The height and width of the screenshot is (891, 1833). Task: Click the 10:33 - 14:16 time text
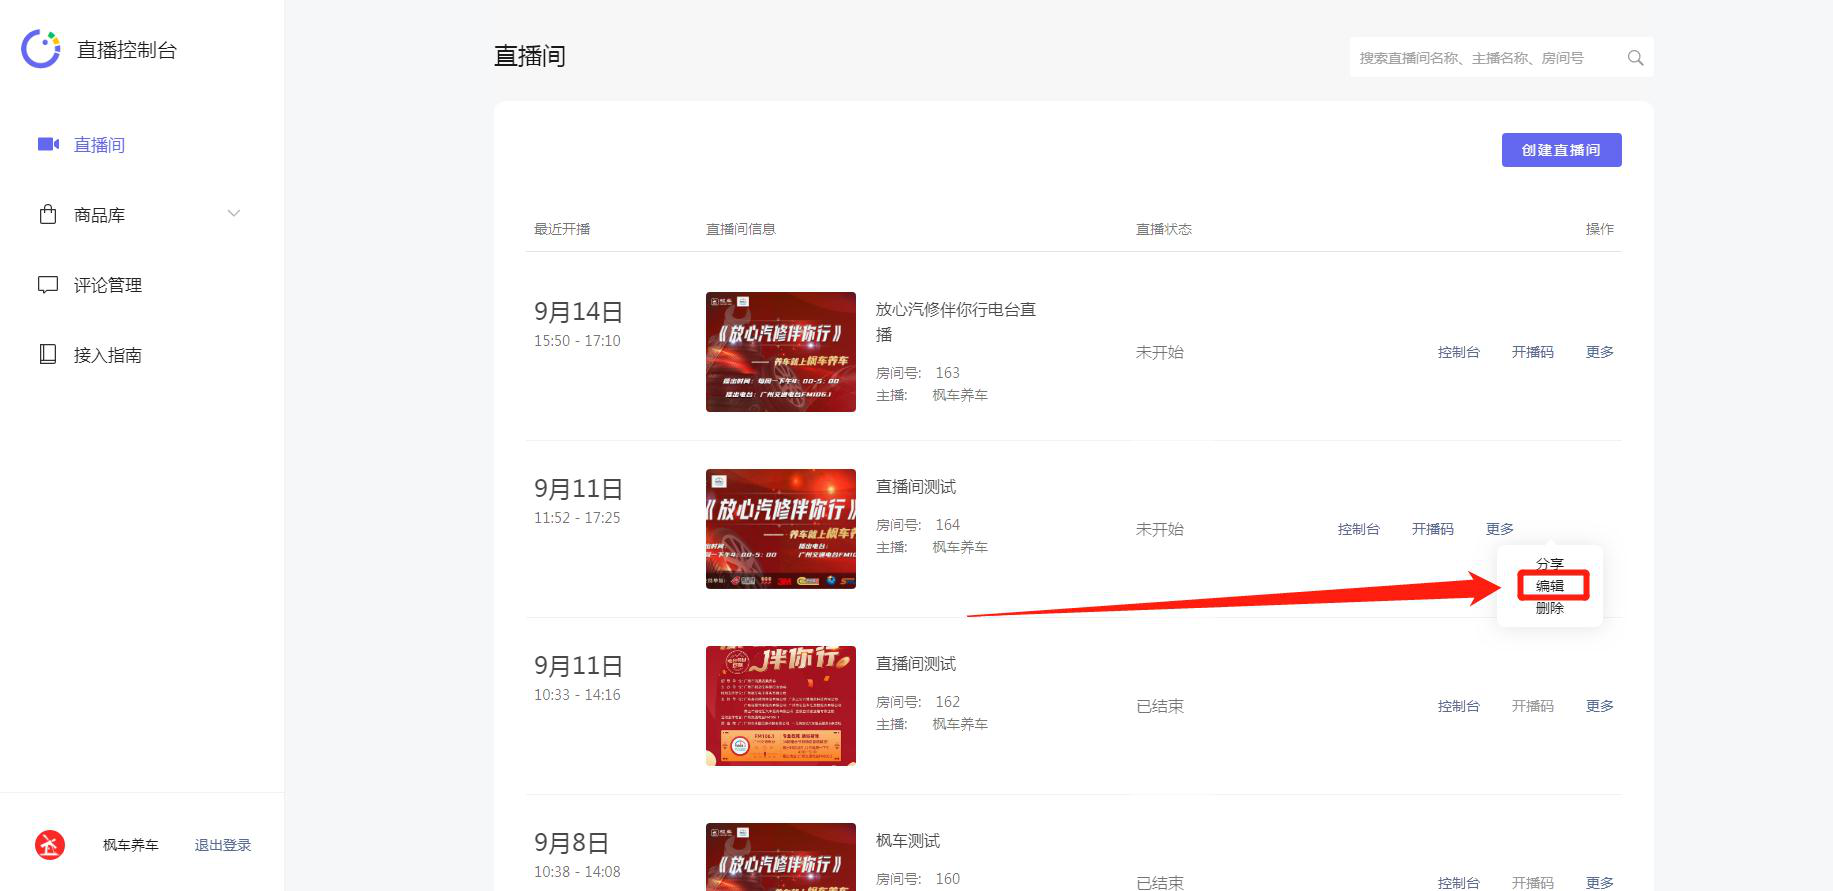click(577, 695)
